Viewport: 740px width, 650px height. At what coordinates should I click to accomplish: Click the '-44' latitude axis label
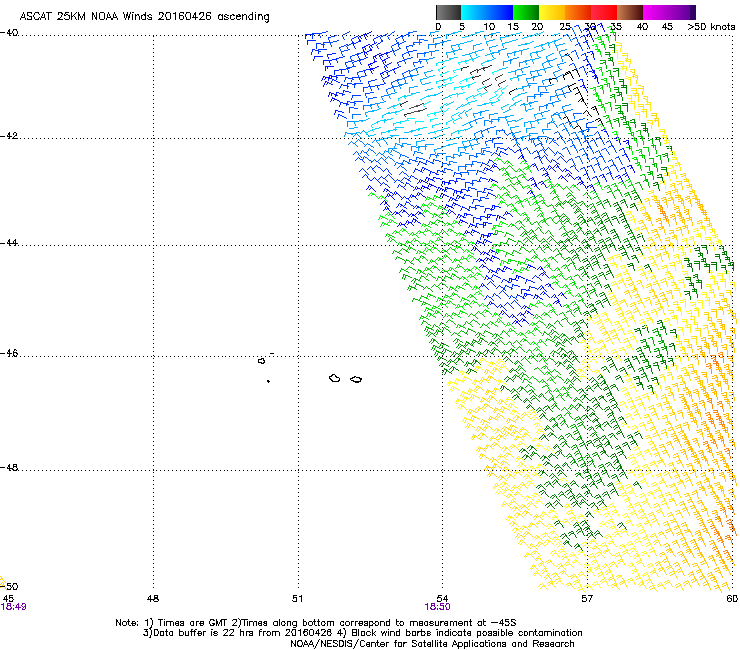click(x=9, y=243)
